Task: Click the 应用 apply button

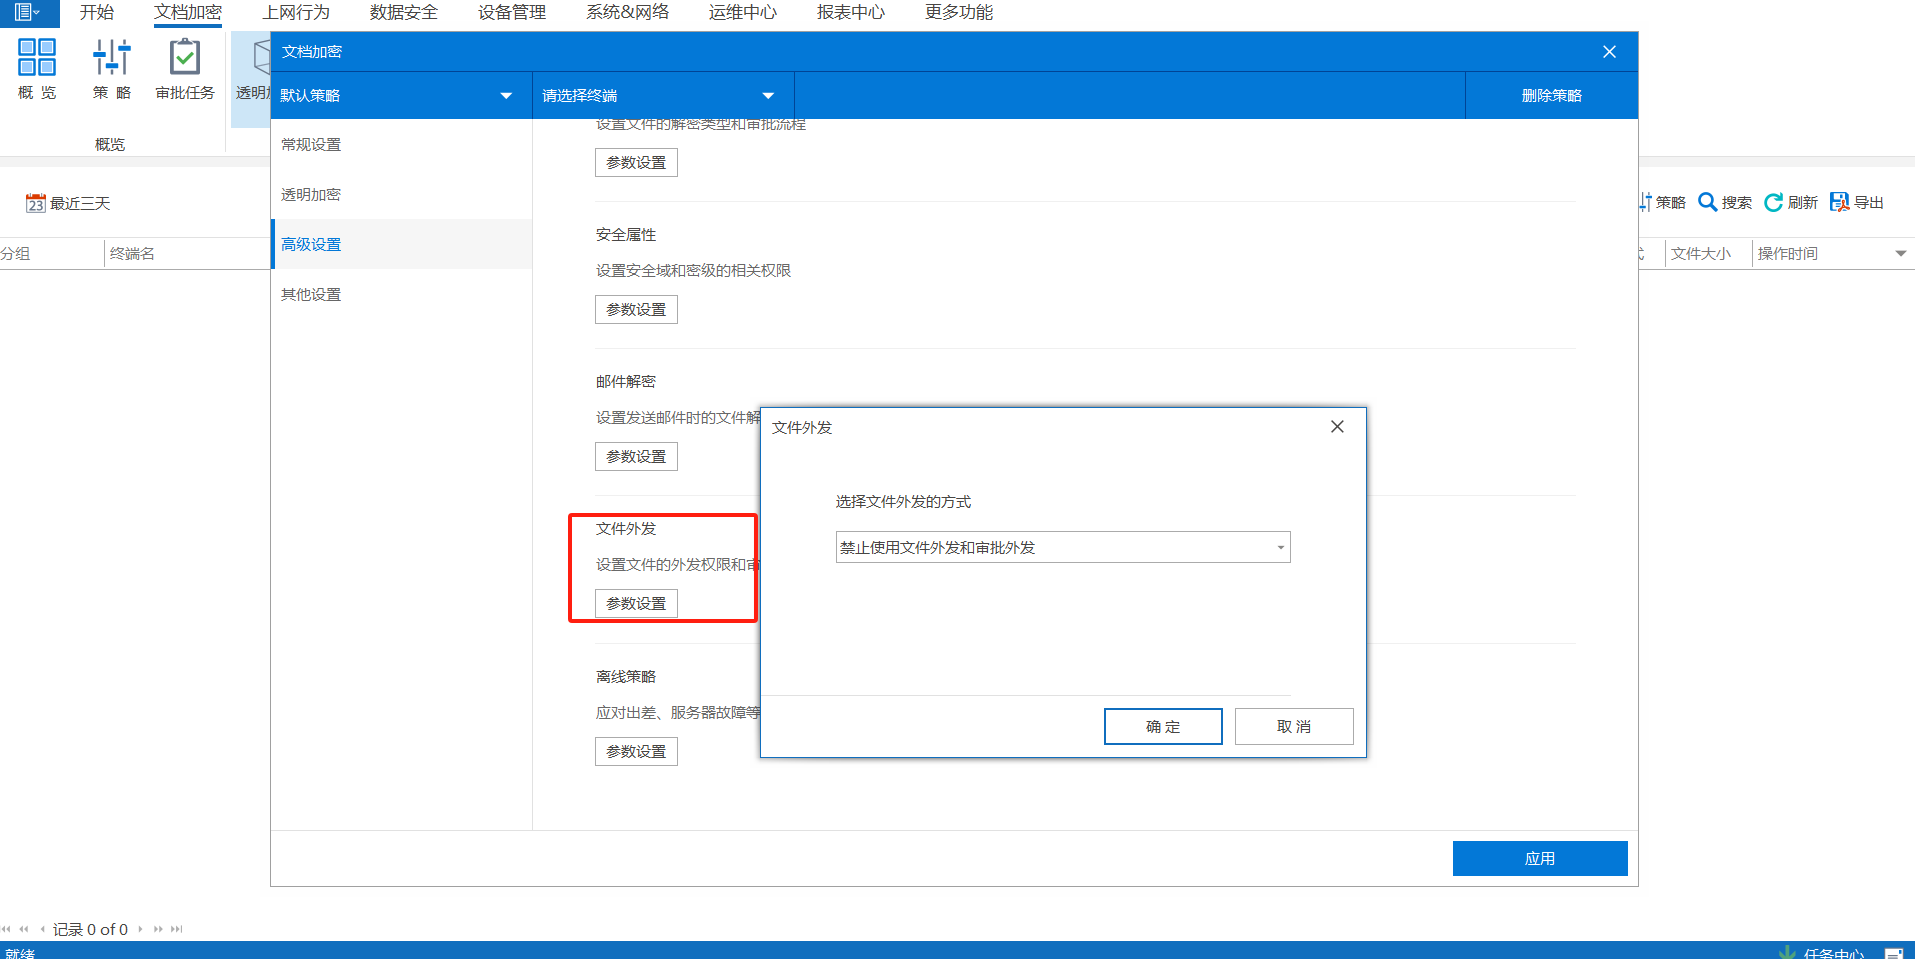Action: coord(1540,858)
